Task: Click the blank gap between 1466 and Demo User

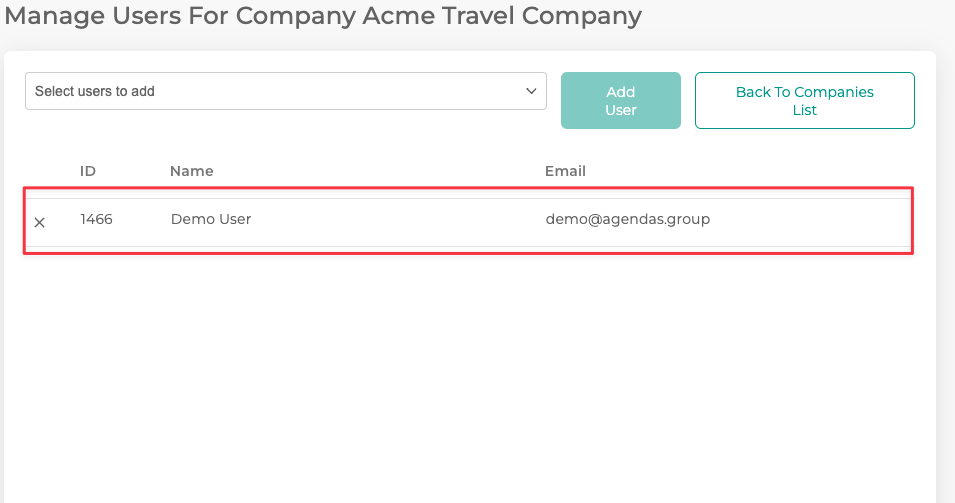Action: [141, 220]
